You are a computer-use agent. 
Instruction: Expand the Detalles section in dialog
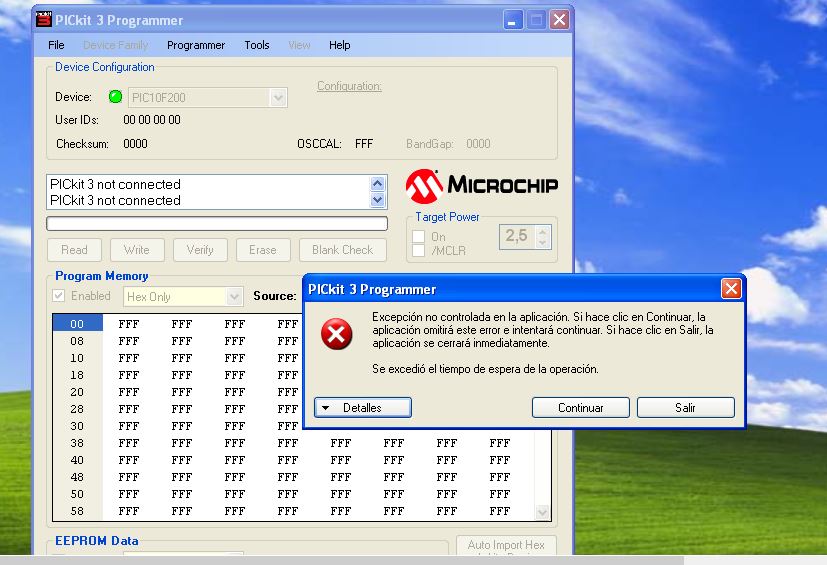363,407
